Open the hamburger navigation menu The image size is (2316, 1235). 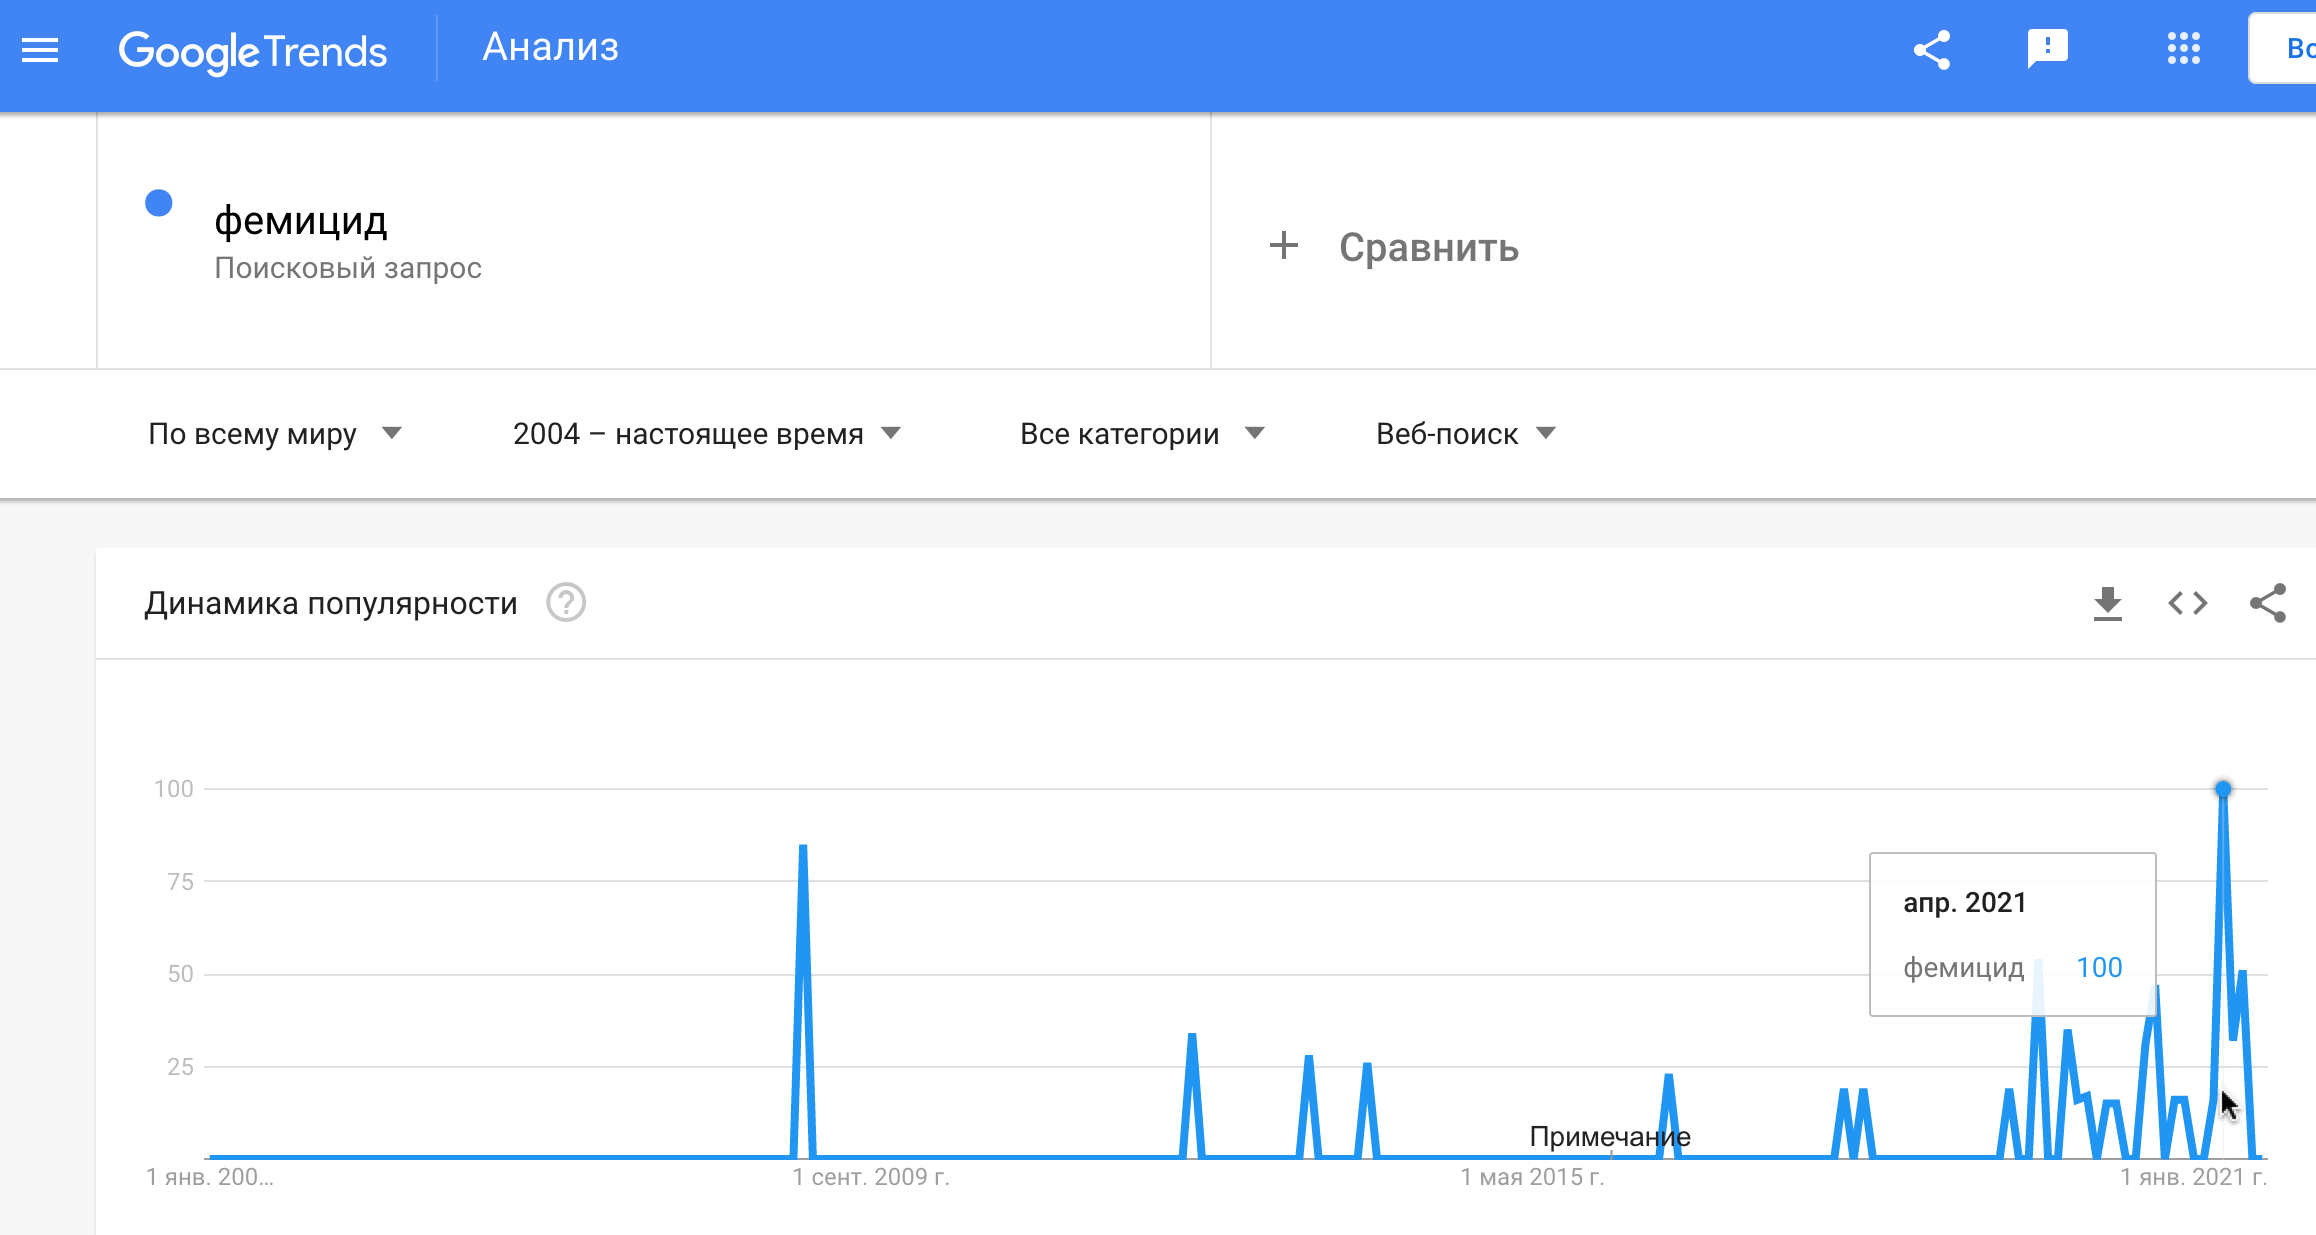40,50
